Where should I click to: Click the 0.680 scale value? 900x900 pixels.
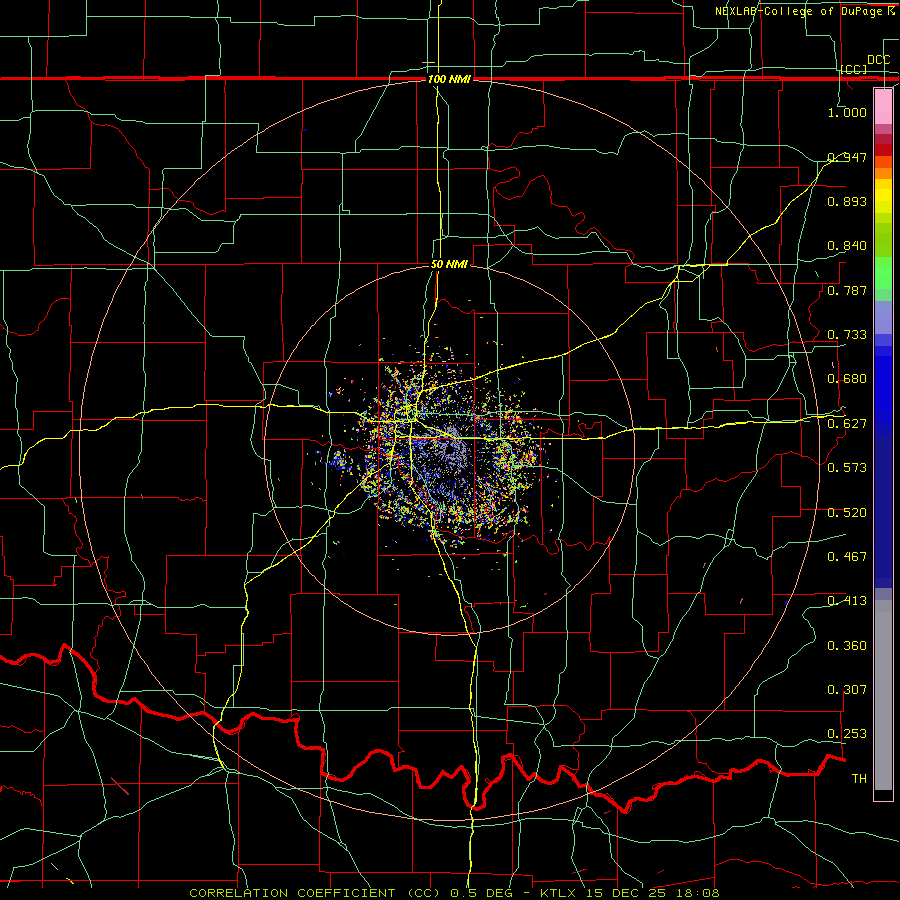click(x=847, y=379)
